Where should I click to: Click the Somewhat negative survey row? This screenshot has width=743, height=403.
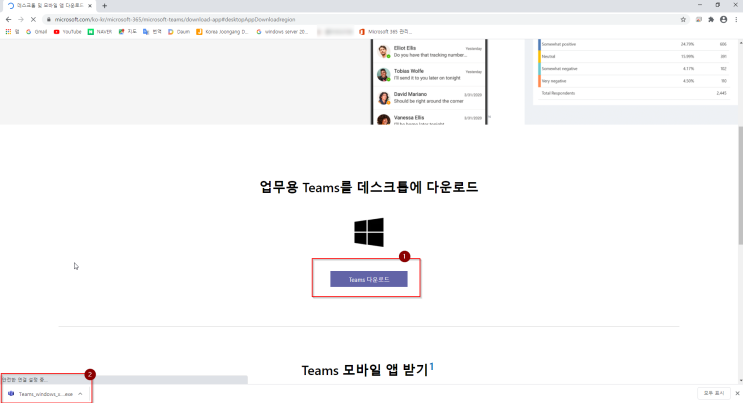[x=634, y=69]
